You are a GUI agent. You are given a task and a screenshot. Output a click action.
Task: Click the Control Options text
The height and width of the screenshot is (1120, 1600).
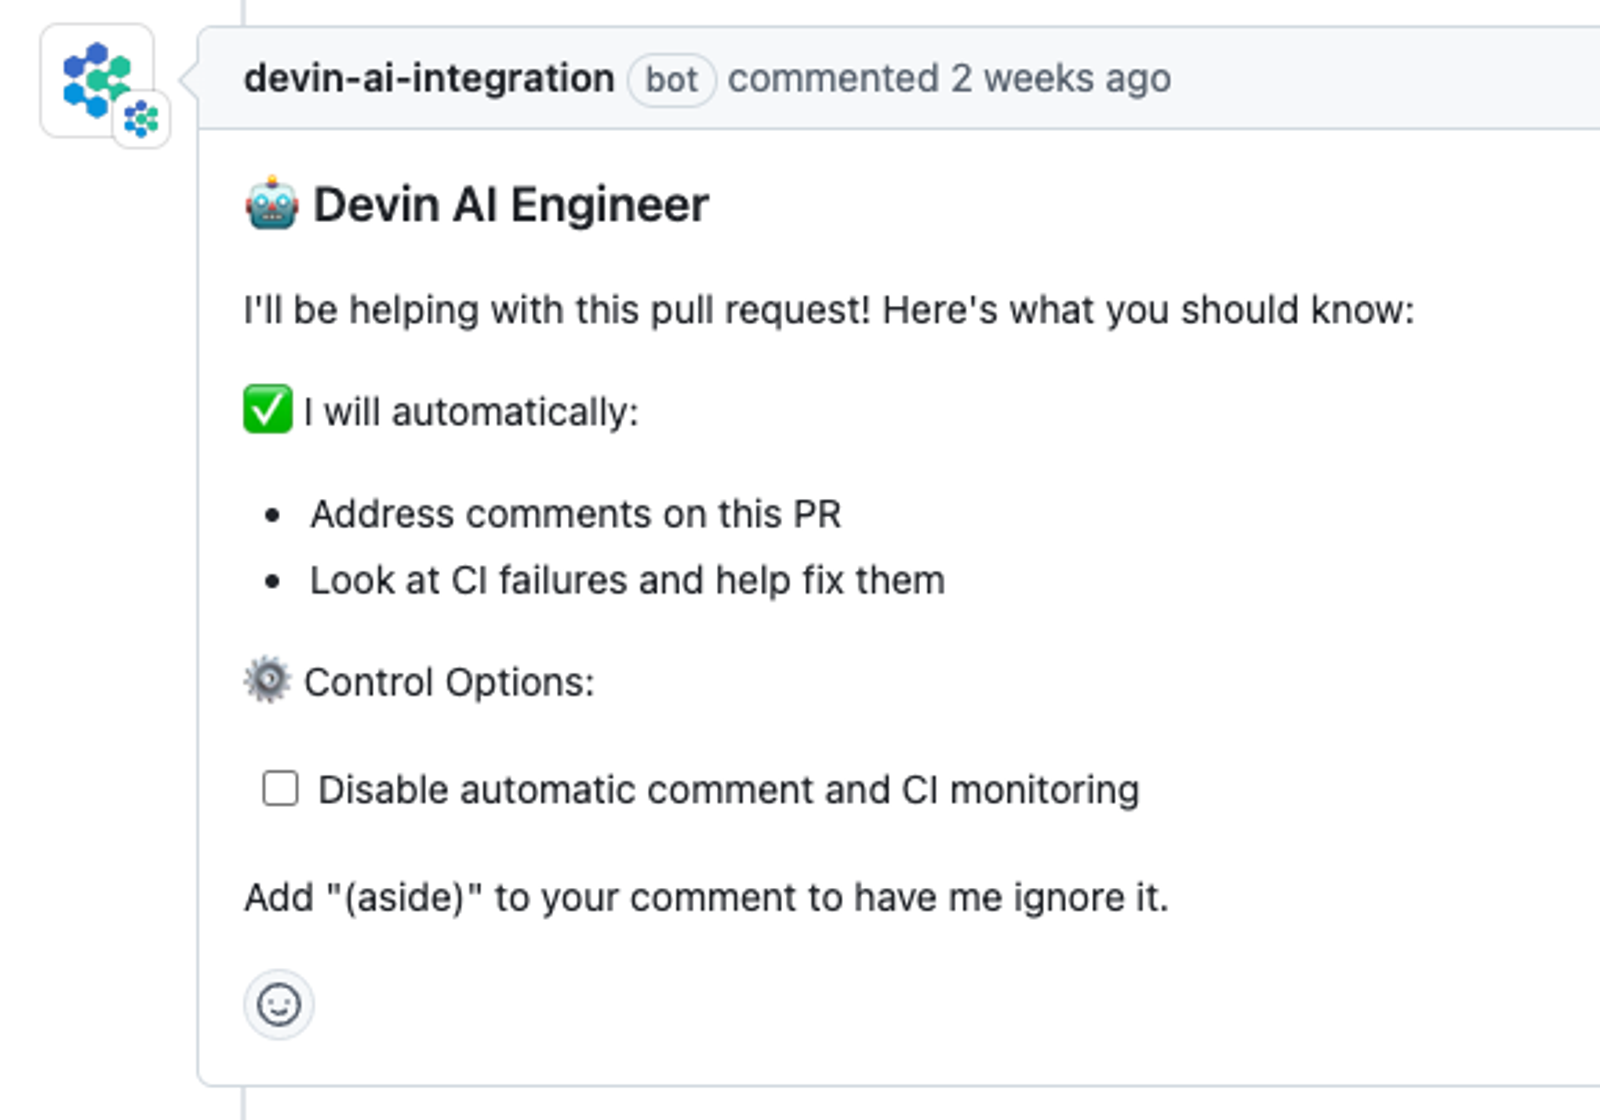pos(449,682)
